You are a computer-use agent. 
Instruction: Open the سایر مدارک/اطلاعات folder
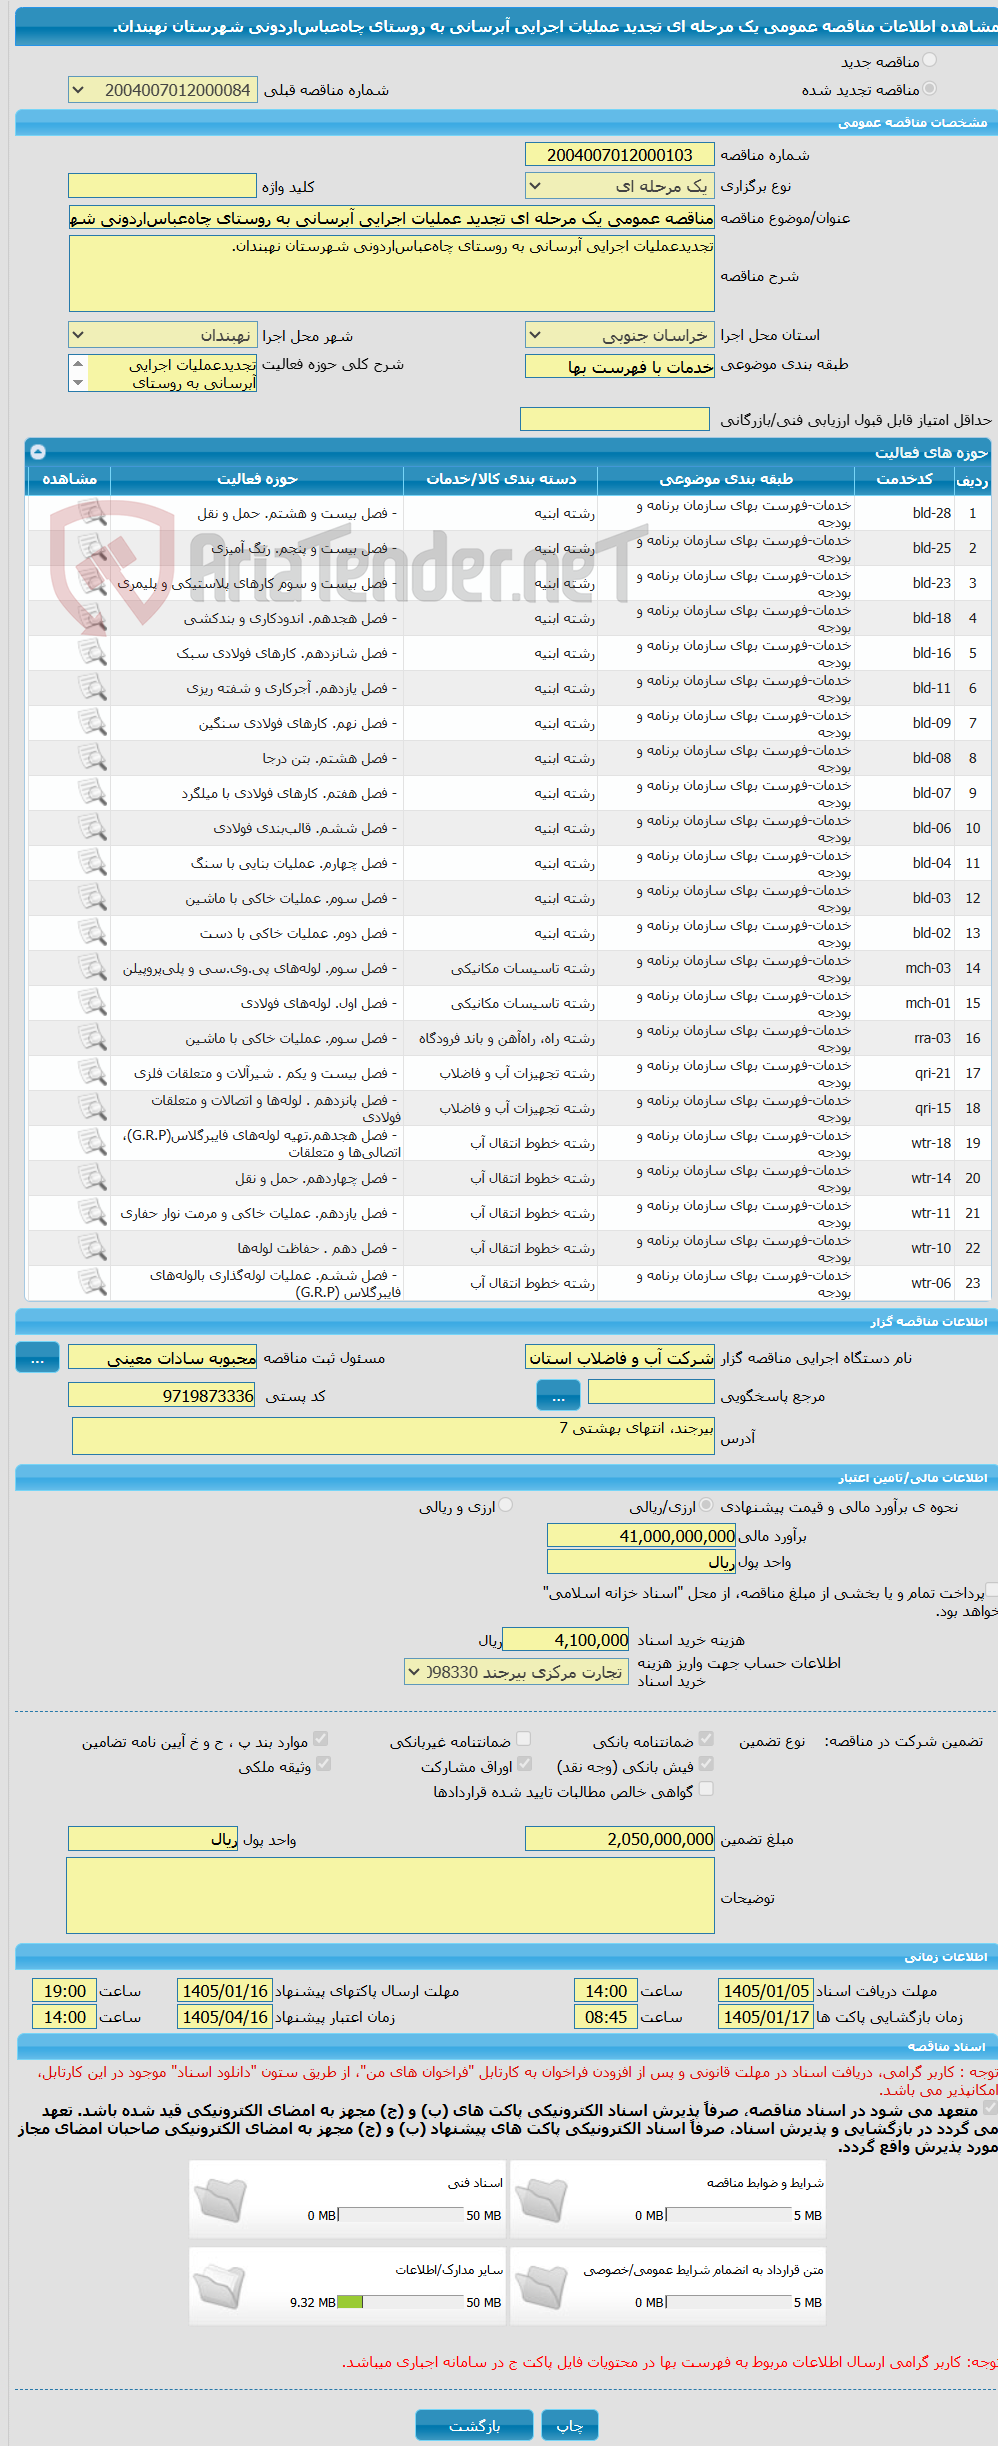220,2286
